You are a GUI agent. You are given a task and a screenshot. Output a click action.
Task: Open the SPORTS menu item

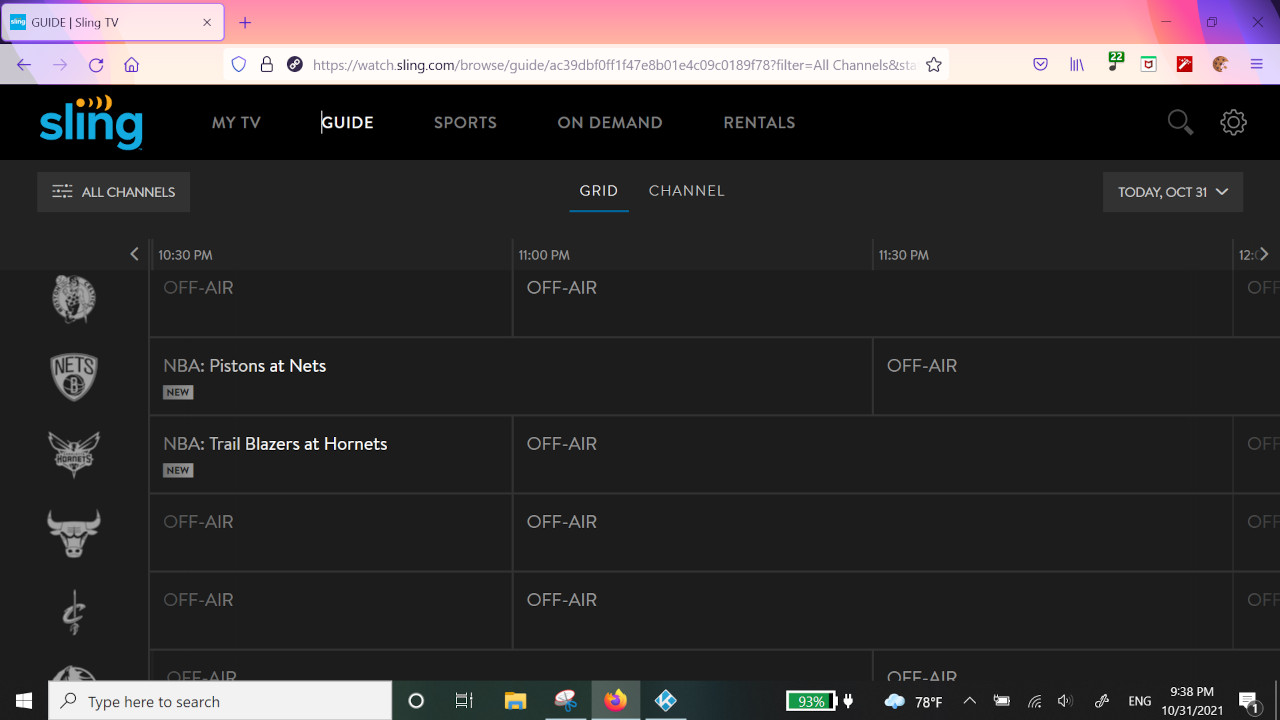coord(465,122)
